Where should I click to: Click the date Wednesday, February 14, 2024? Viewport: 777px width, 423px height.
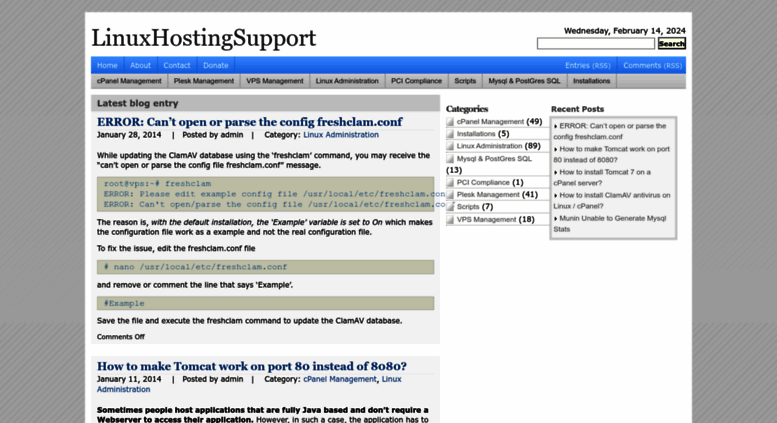click(x=625, y=31)
